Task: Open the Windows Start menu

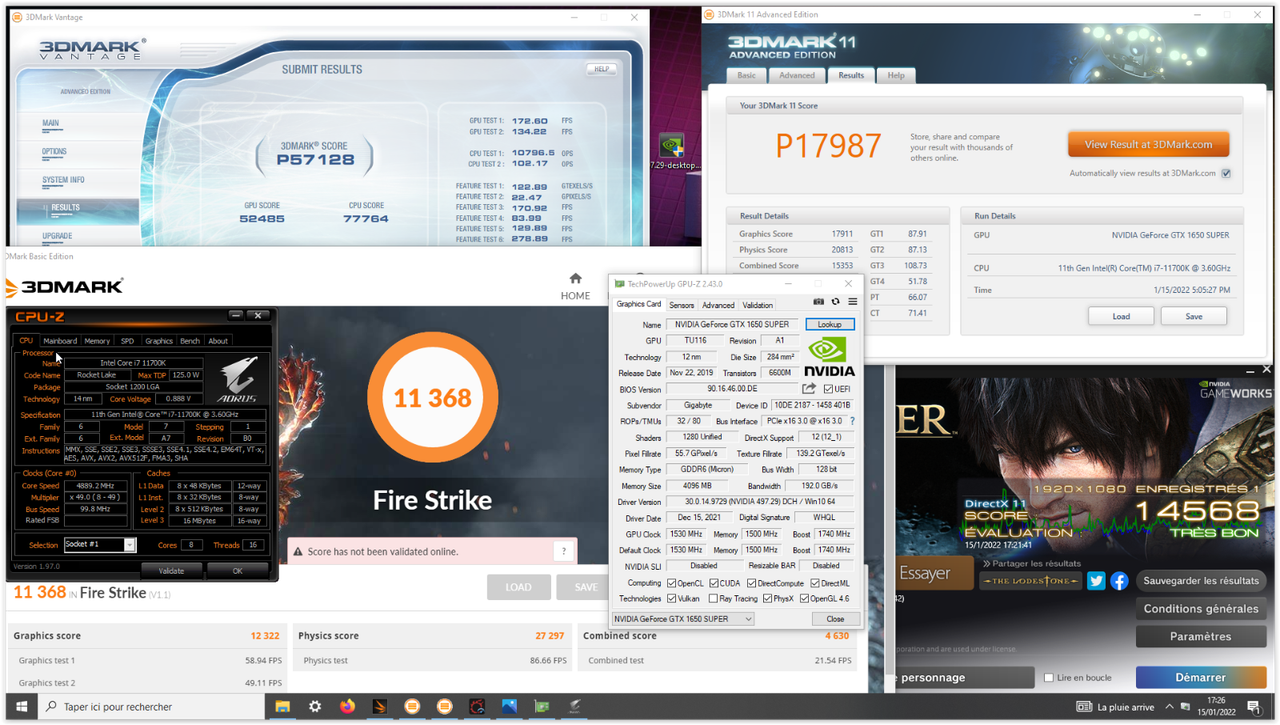Action: point(20,707)
